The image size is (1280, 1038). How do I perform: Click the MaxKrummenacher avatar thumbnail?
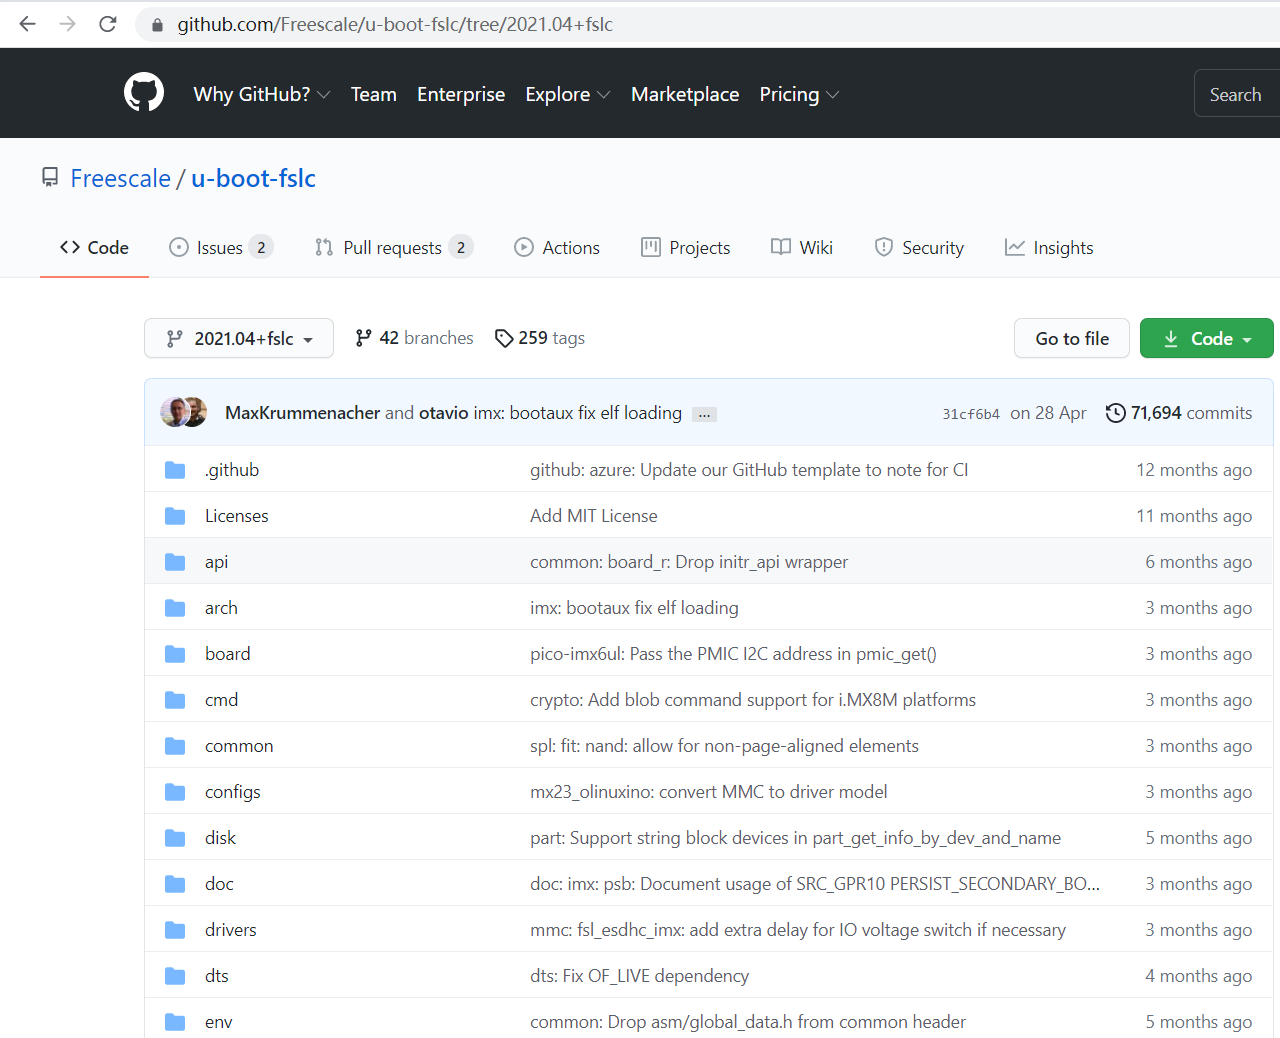pyautogui.click(x=175, y=412)
